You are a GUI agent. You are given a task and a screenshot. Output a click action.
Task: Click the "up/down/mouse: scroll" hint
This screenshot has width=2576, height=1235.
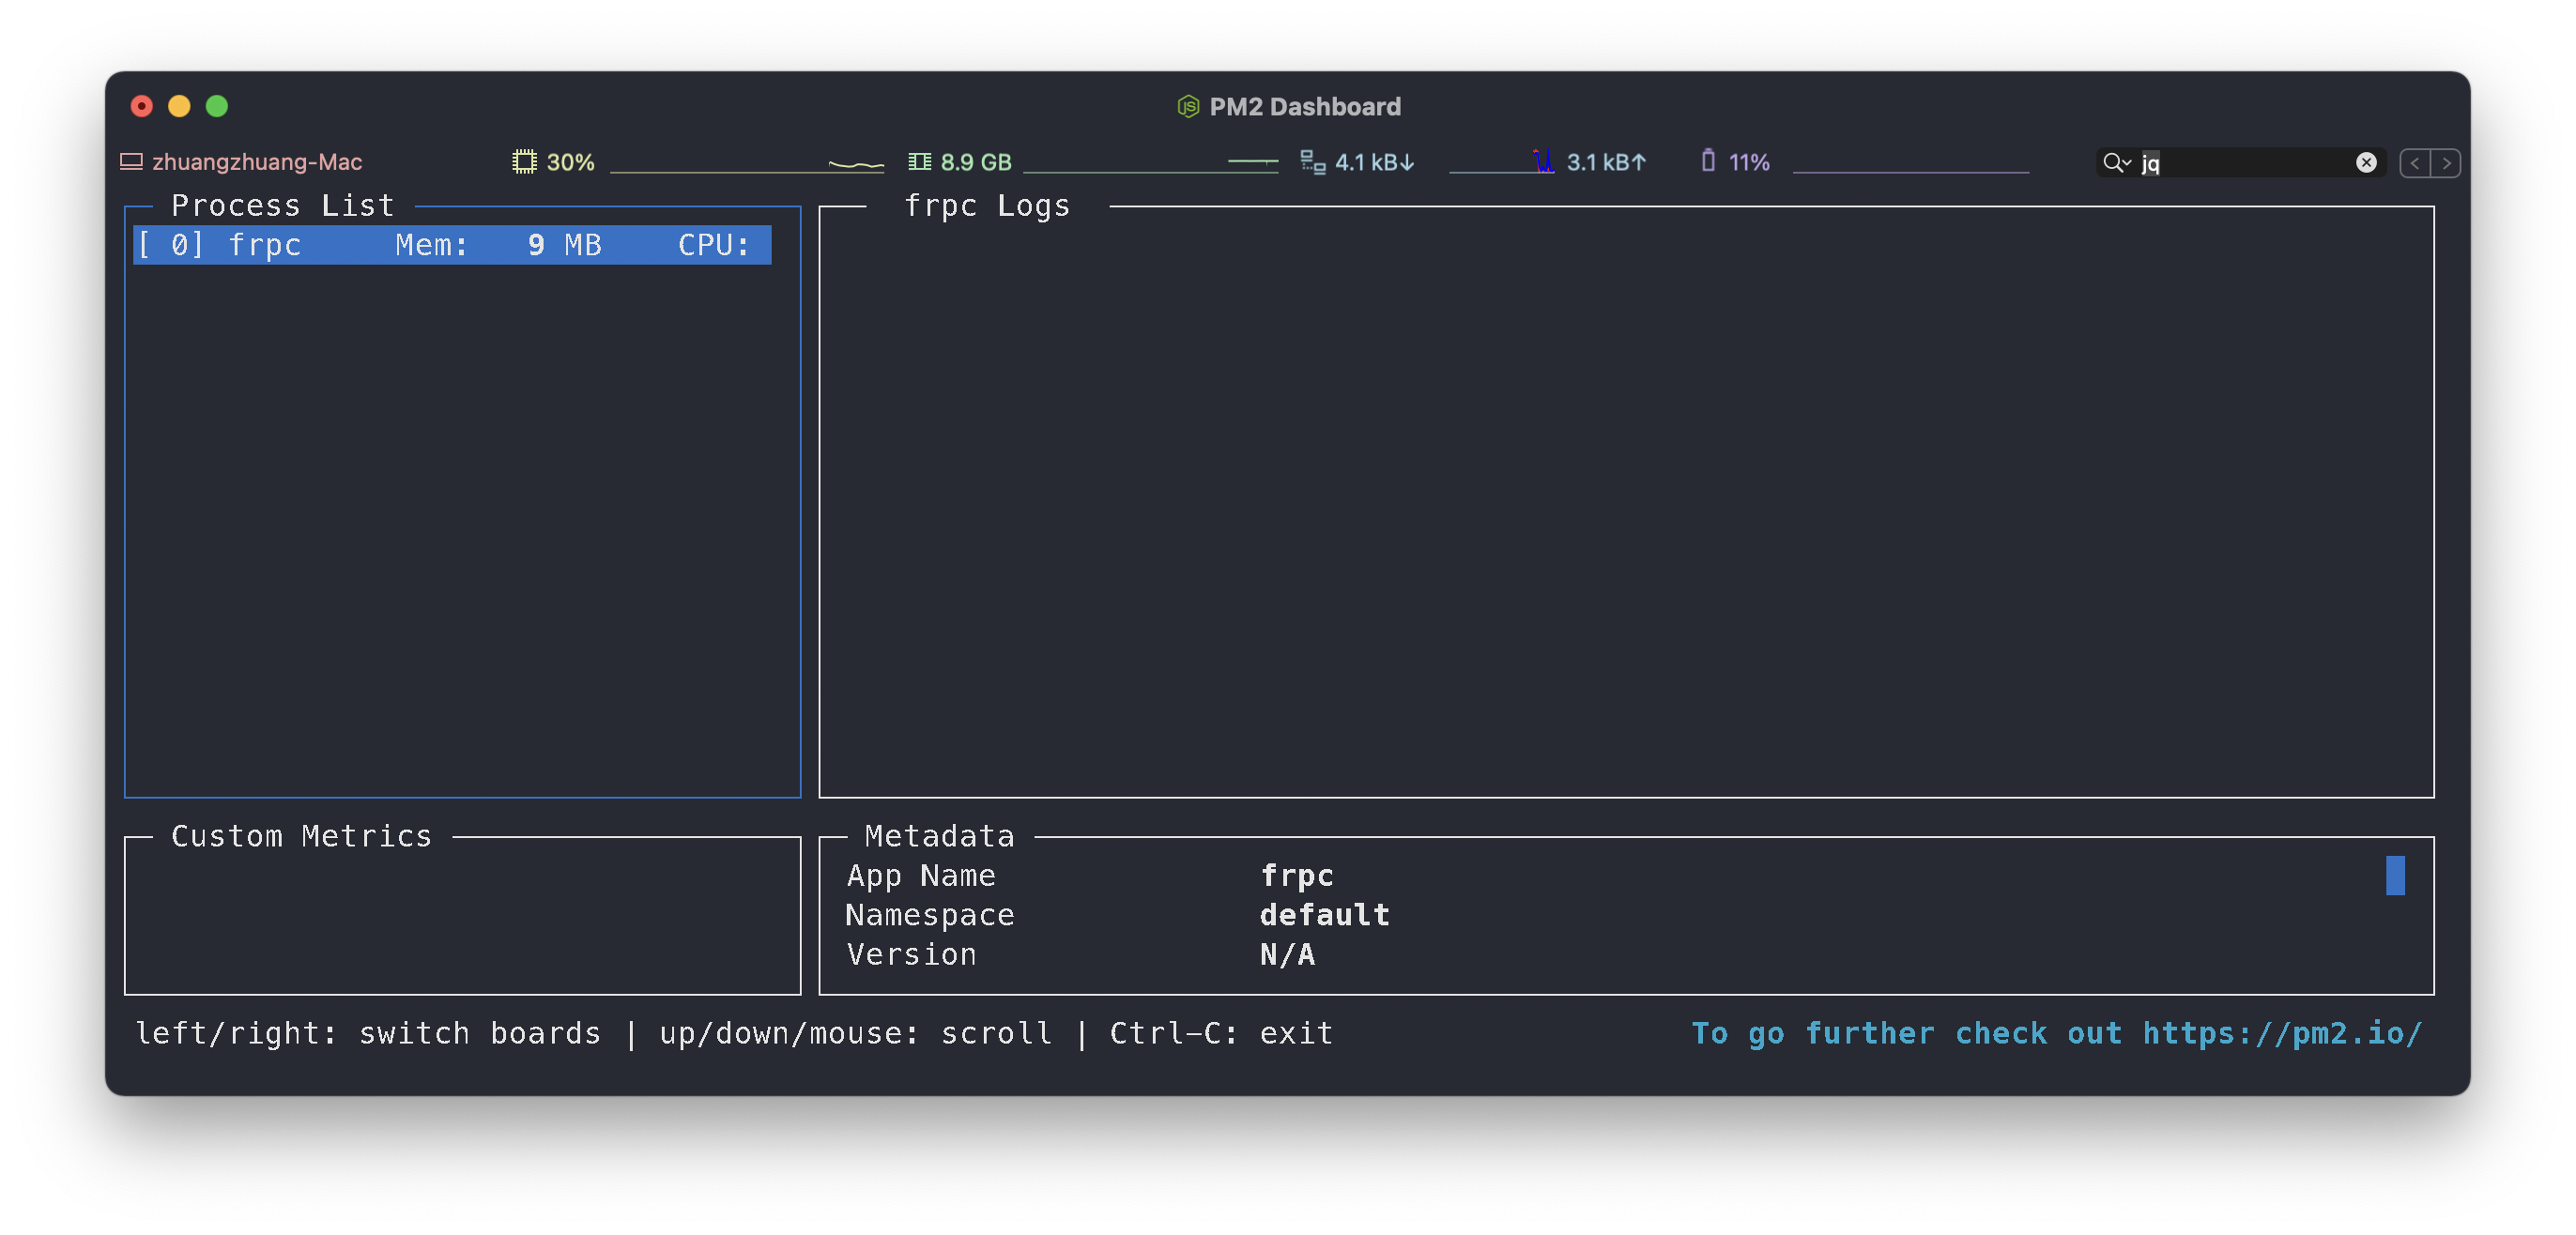pos(855,1033)
